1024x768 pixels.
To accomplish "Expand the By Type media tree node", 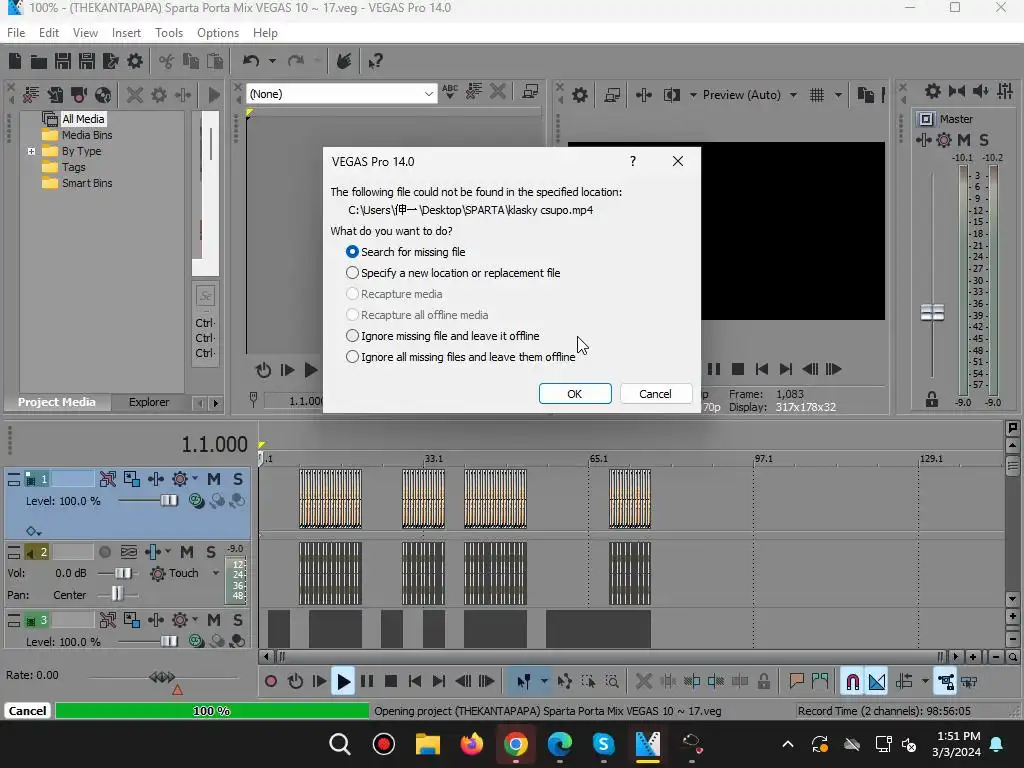I will (31, 151).
